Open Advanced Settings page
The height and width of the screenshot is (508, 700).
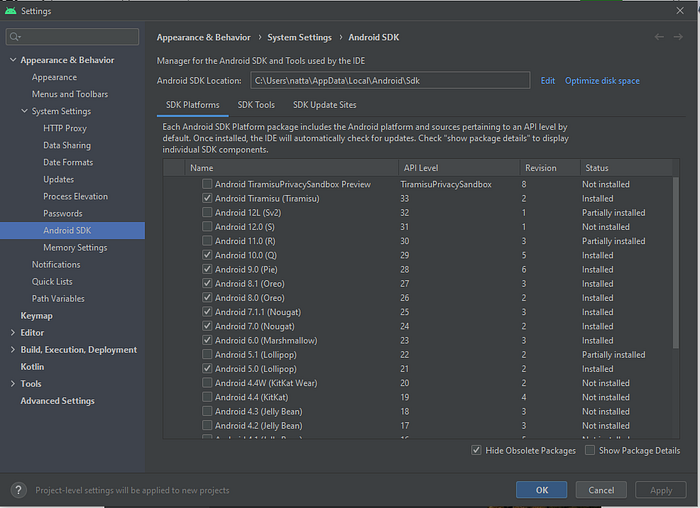click(58, 401)
